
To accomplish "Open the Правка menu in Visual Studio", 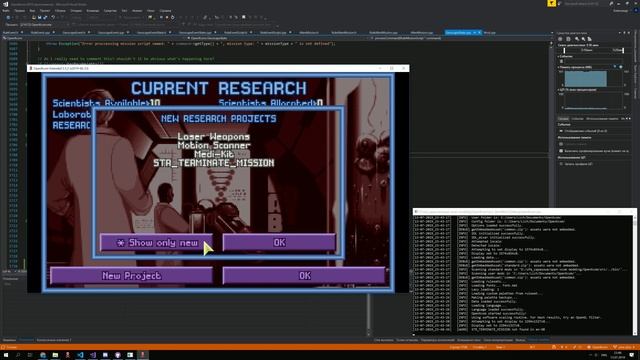I will [x=19, y=11].
